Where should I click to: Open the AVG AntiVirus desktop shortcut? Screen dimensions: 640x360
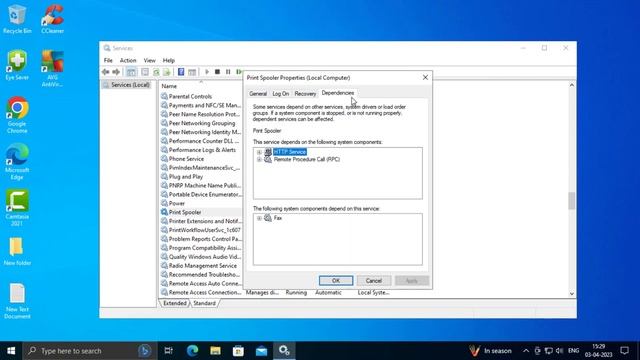click(52, 69)
